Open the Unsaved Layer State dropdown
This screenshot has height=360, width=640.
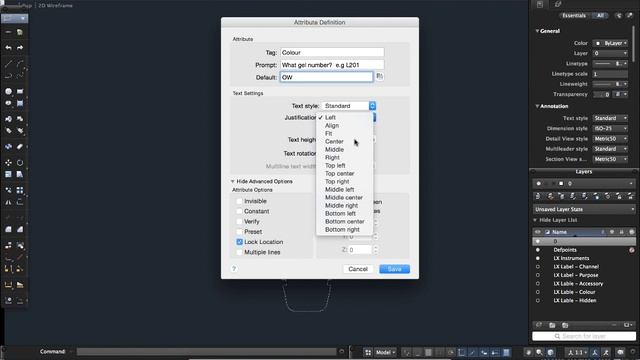tap(584, 209)
